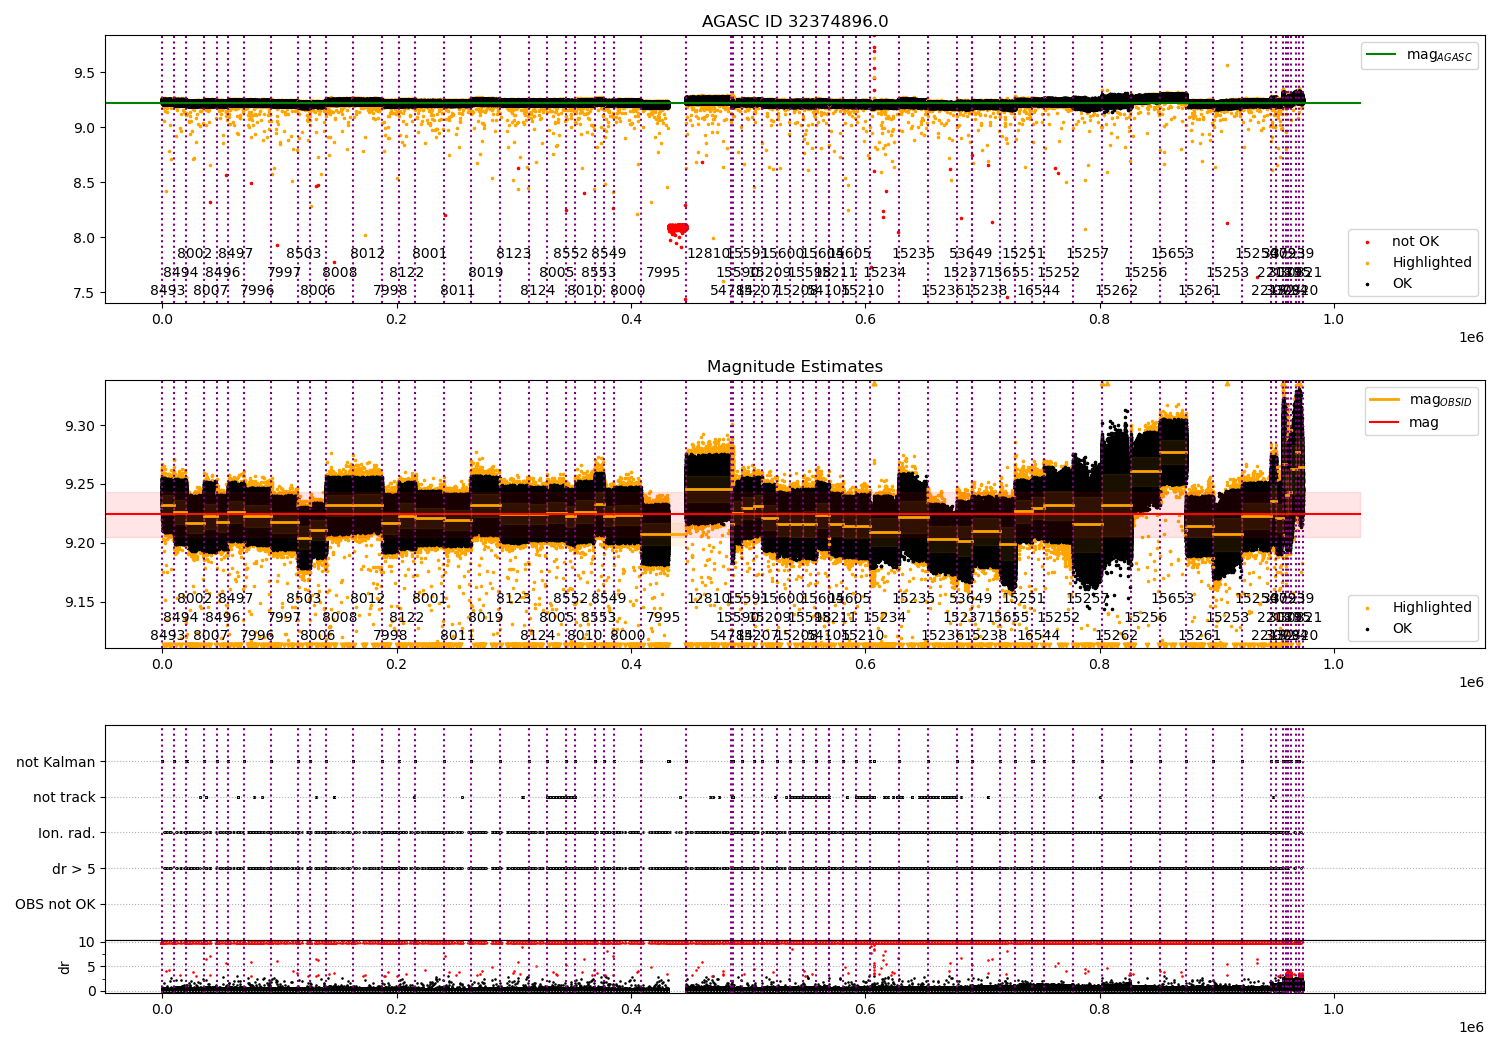The width and height of the screenshot is (1500, 1050).
Task: Click obsid label 15653 in the top plot
Action: coord(1173,254)
